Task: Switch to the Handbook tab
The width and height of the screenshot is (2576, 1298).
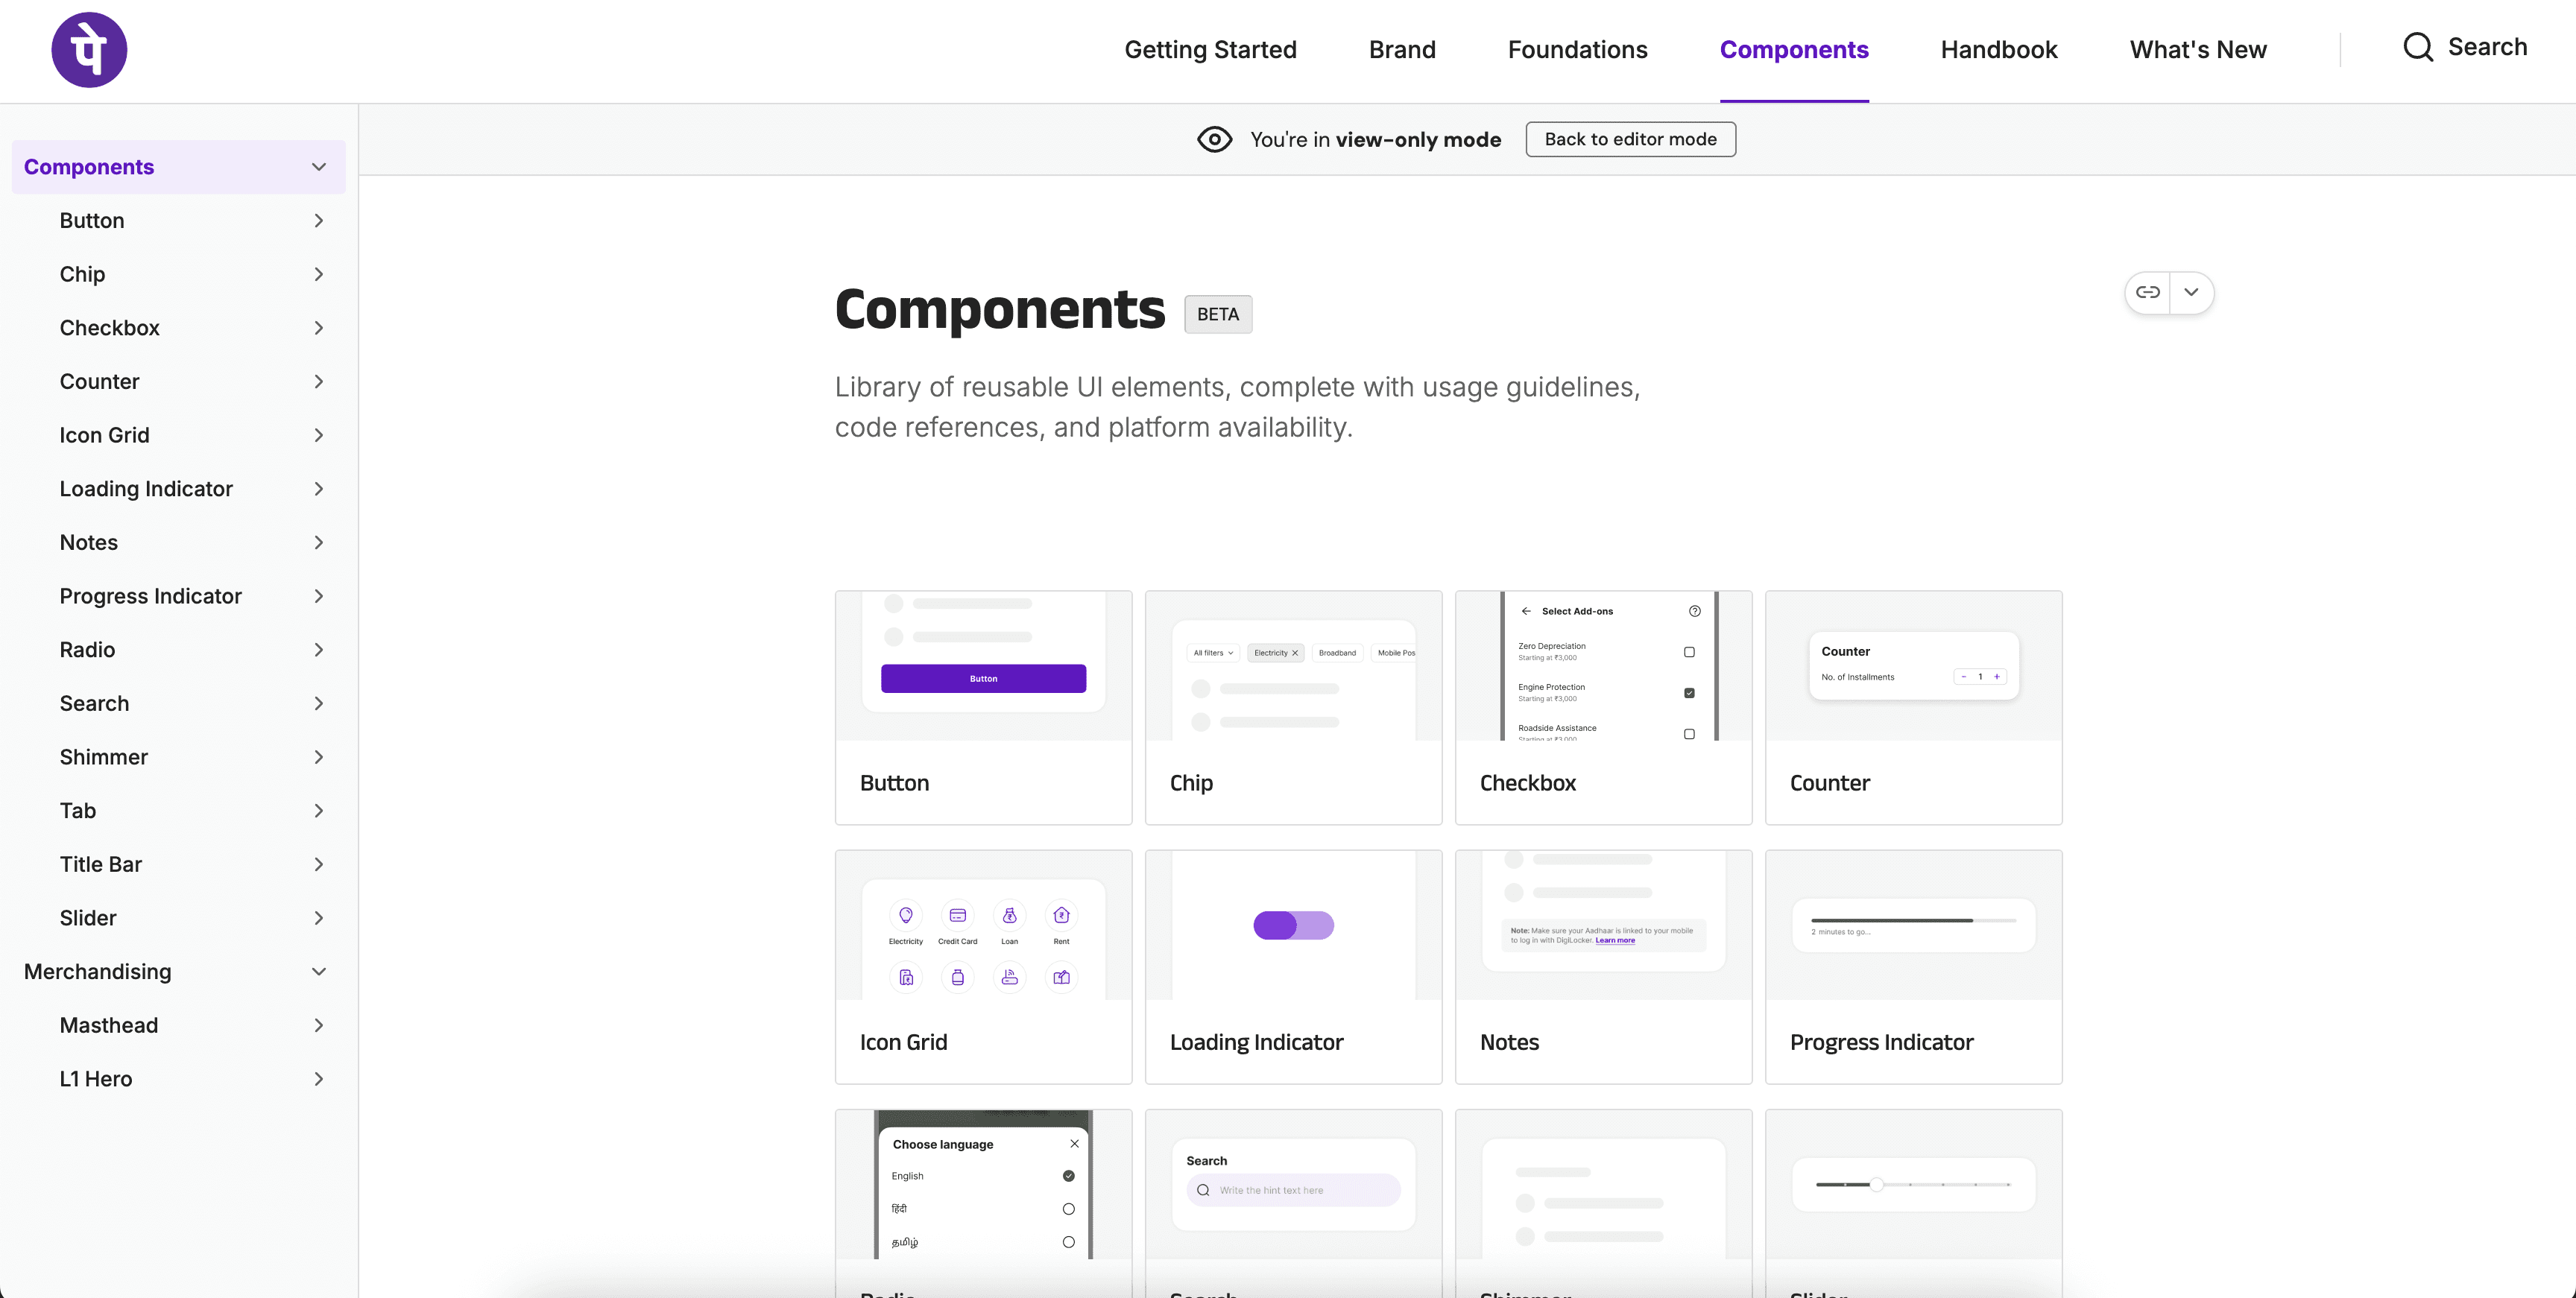Action: [x=1998, y=50]
